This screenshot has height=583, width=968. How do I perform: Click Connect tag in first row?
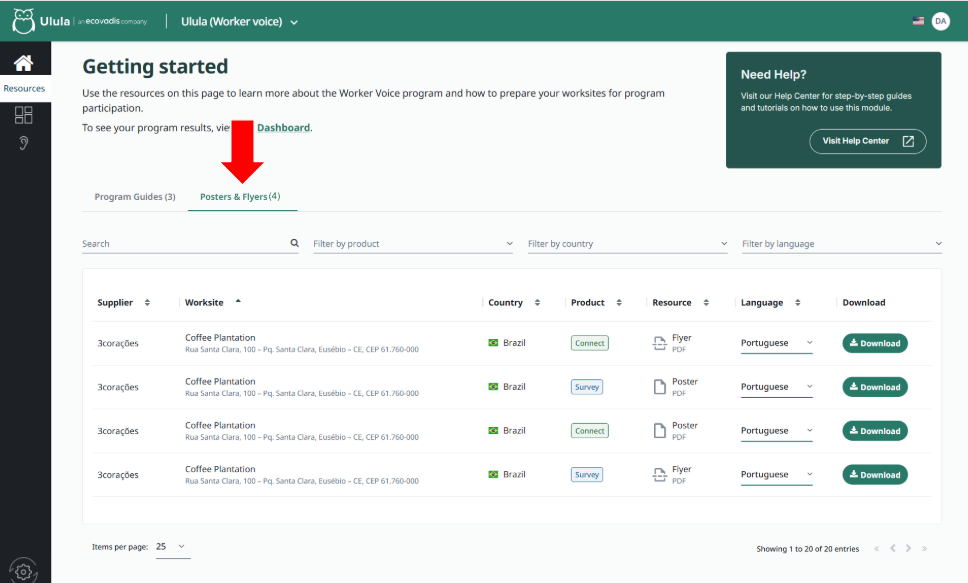[x=590, y=343]
